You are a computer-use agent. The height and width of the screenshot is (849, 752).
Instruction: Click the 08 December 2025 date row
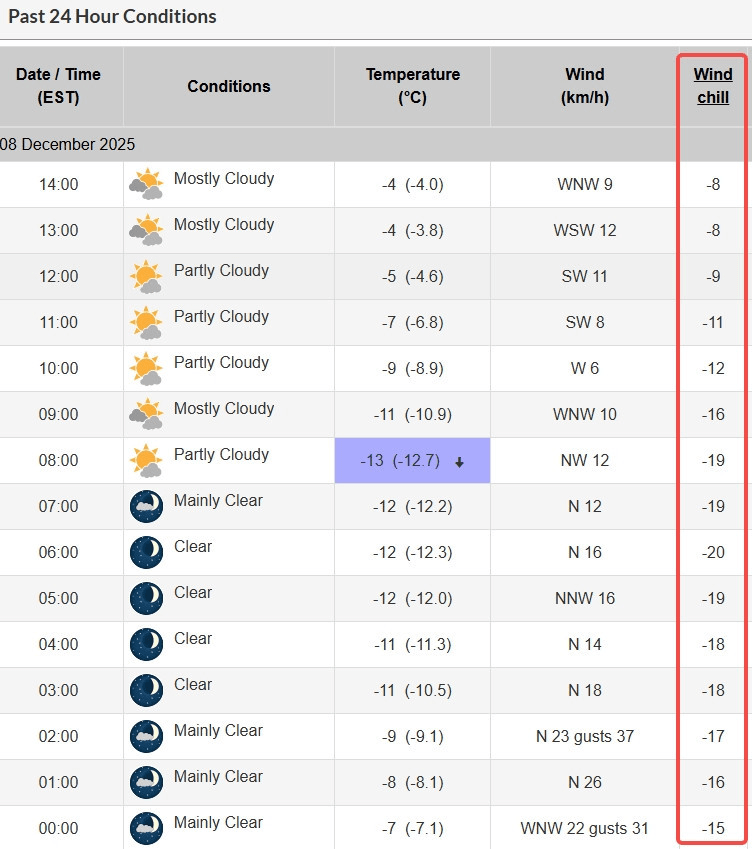coord(68,144)
